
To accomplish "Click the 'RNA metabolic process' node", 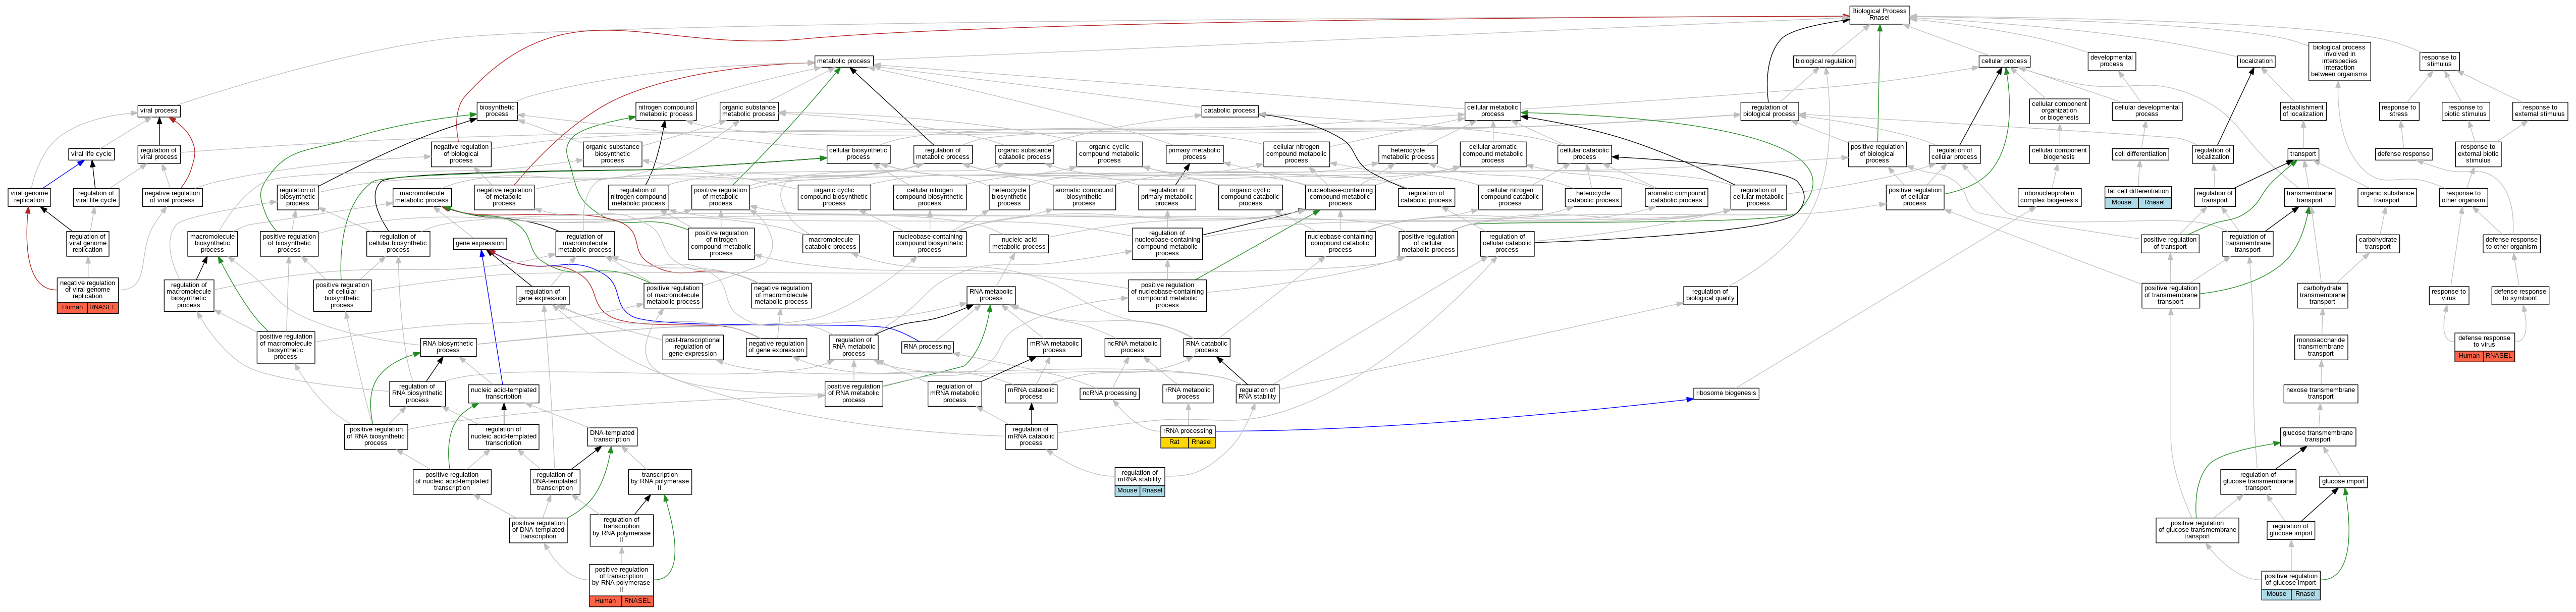I will [991, 295].
